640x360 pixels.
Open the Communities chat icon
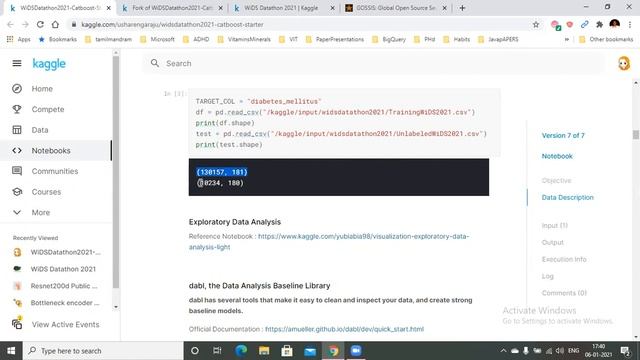(x=17, y=171)
